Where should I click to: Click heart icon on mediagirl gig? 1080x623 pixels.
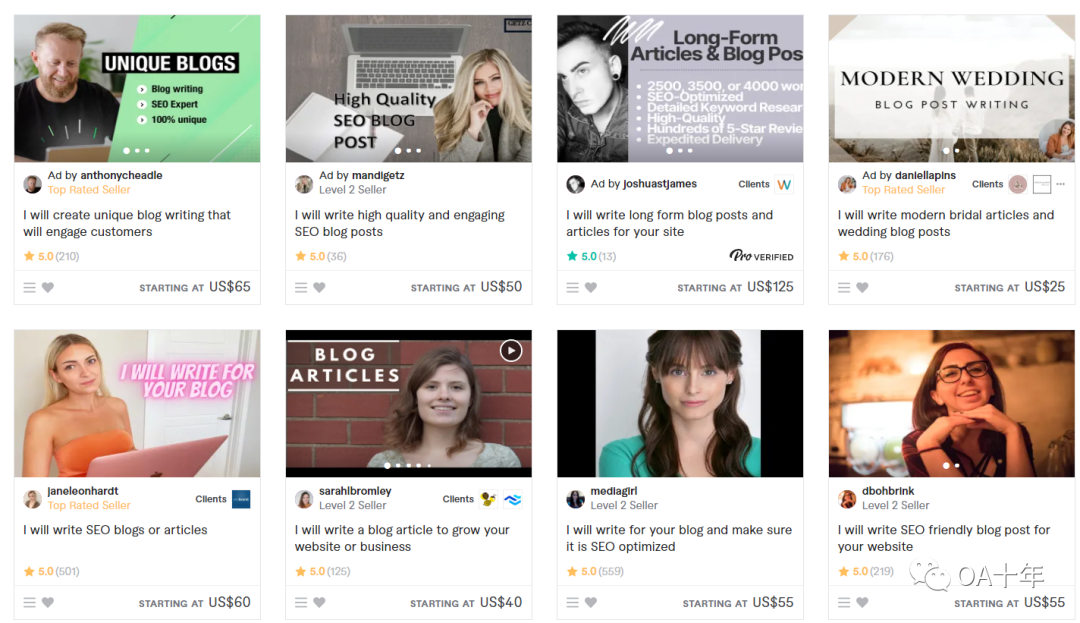click(591, 603)
